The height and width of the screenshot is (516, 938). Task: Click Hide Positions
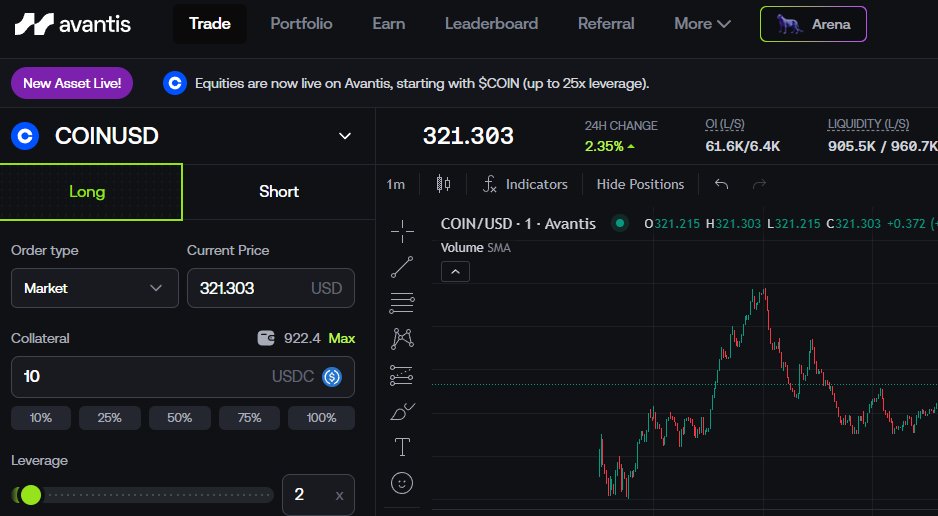point(640,184)
